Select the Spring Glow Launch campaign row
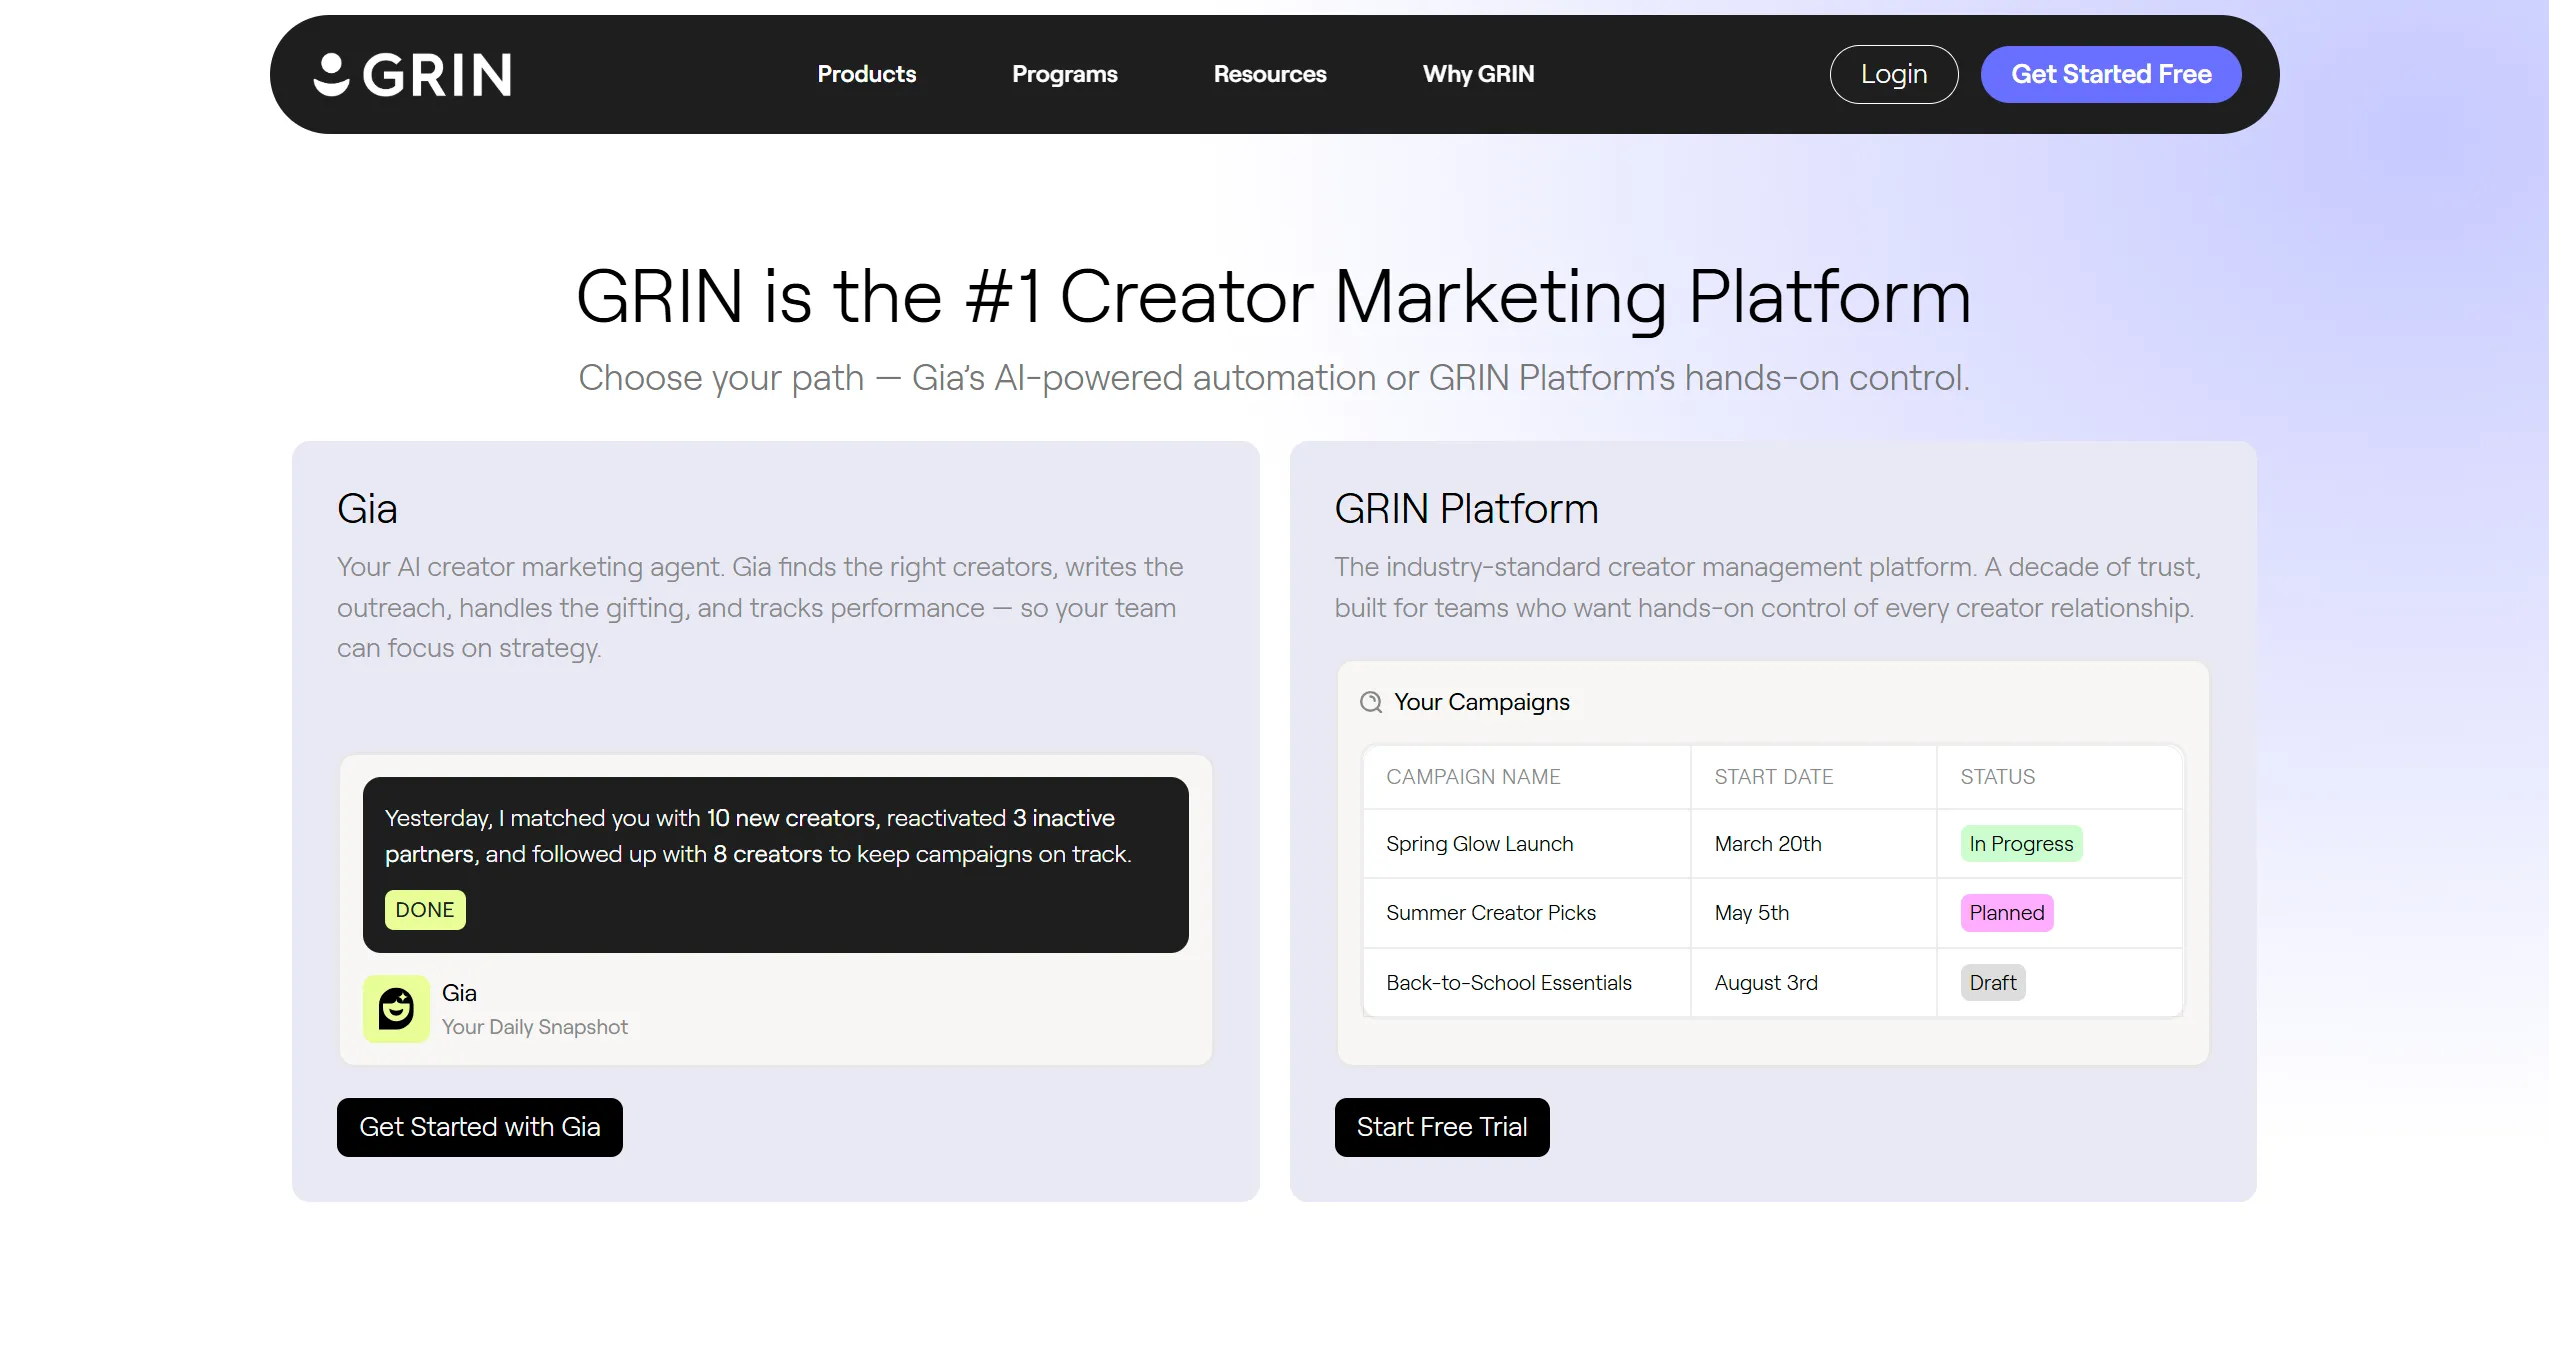The height and width of the screenshot is (1351, 2549). coord(1479,843)
